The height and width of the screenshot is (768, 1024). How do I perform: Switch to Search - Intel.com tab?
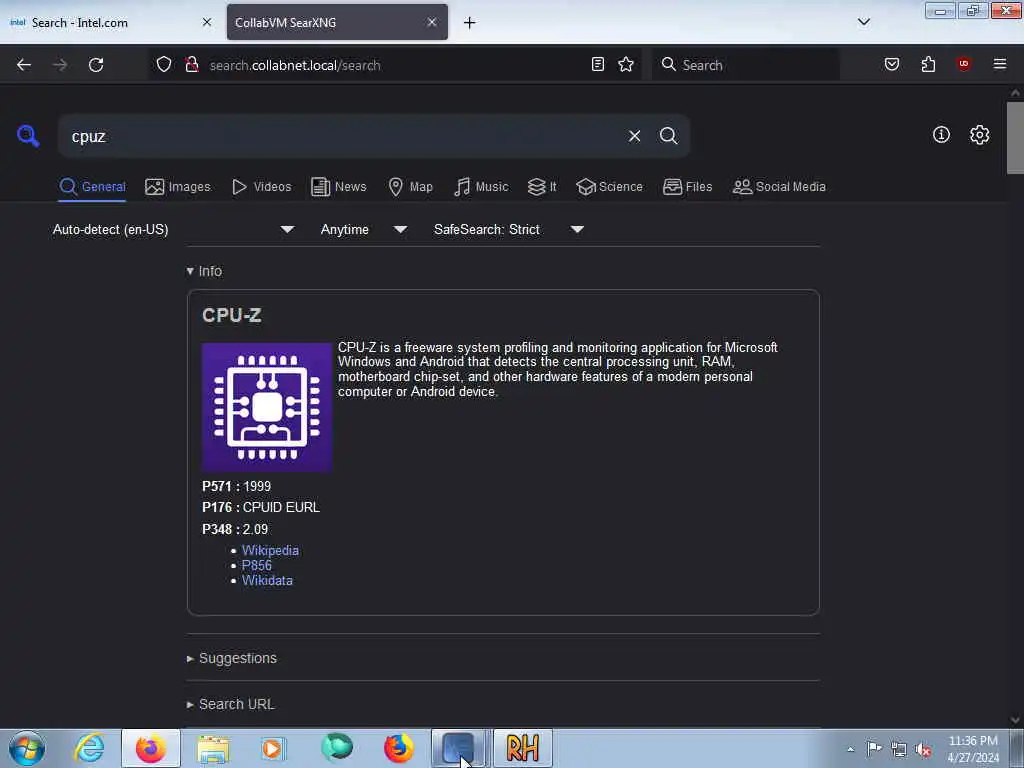pos(111,22)
